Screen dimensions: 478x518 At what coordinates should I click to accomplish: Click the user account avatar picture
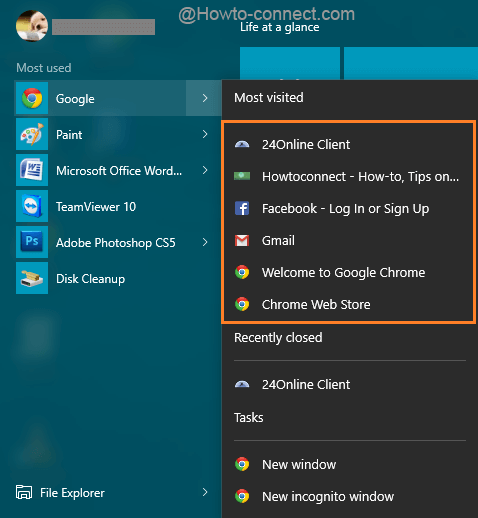32,26
